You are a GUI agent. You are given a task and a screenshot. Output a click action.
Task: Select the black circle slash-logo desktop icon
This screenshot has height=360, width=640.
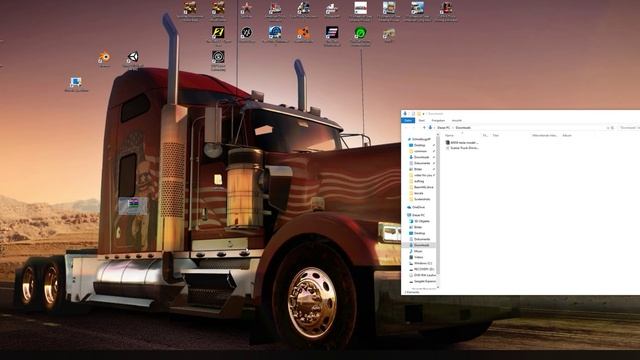(246, 34)
